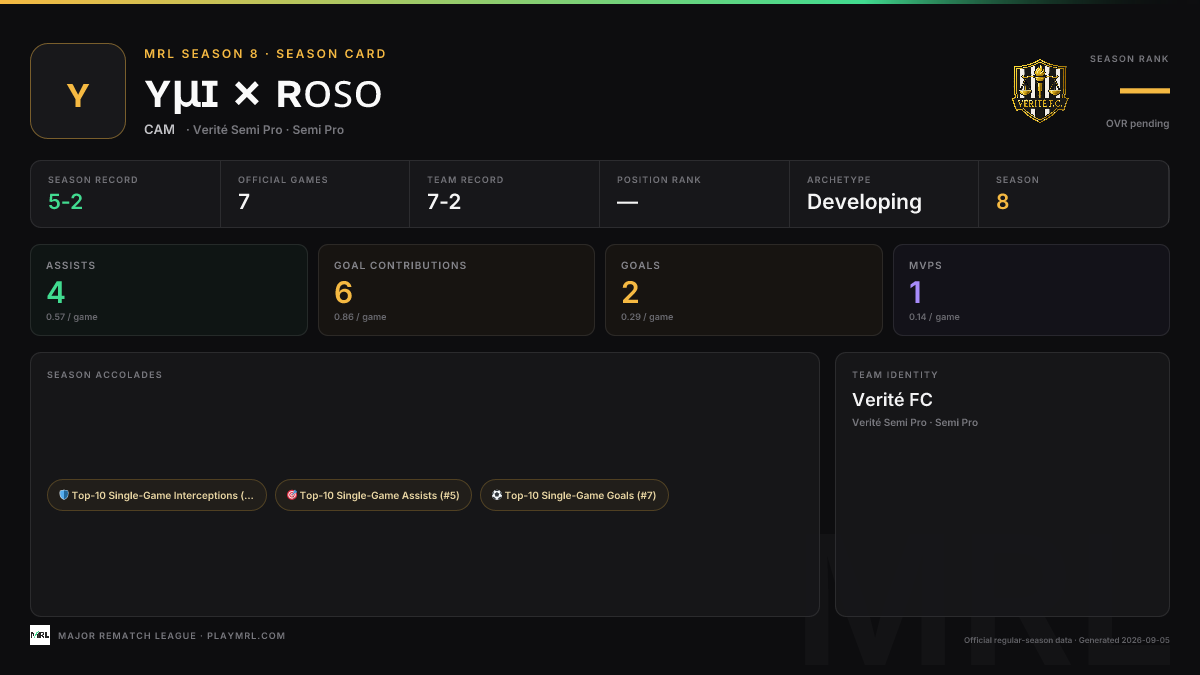Click the Official Games value 7
This screenshot has height=675, width=1200.
(x=244, y=202)
